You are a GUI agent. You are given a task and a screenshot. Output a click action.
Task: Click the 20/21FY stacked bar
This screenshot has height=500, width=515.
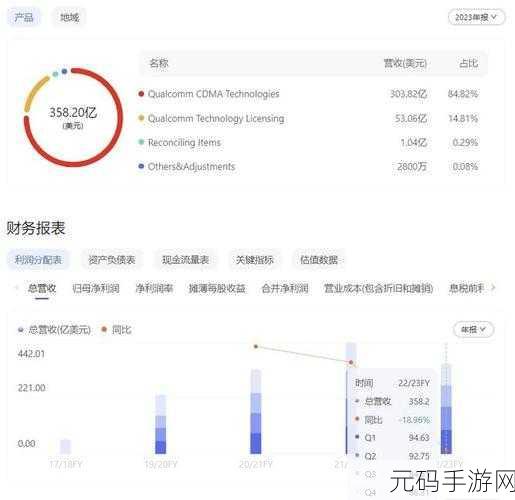point(256,411)
